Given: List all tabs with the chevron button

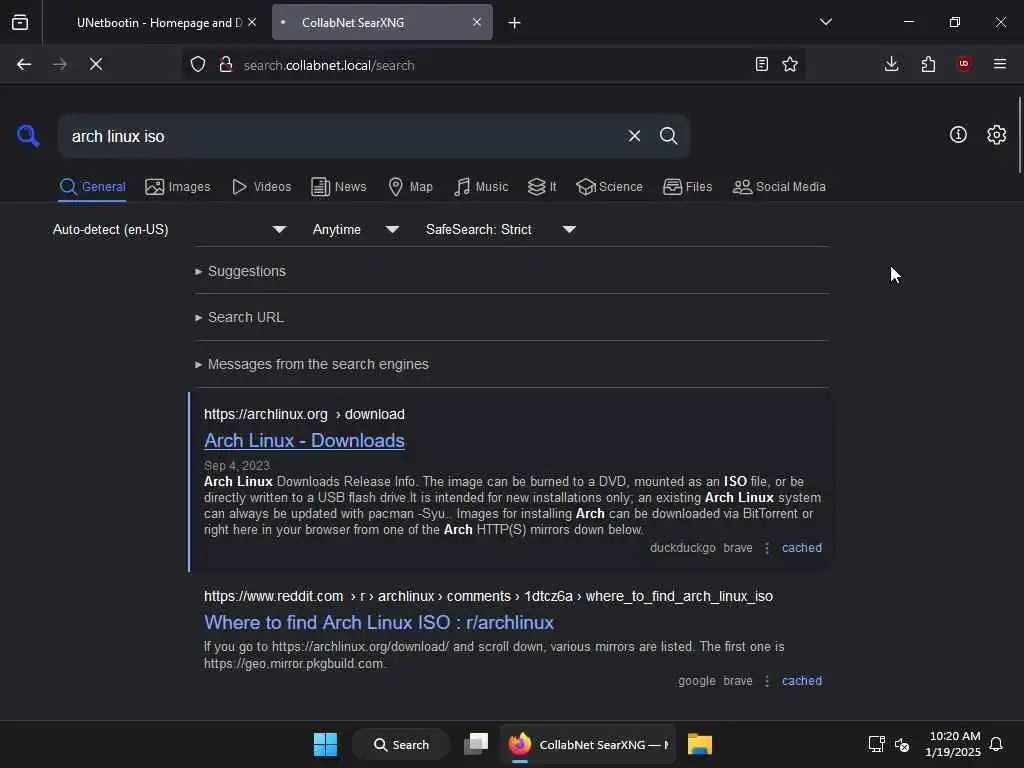Looking at the screenshot, I should pos(826,22).
